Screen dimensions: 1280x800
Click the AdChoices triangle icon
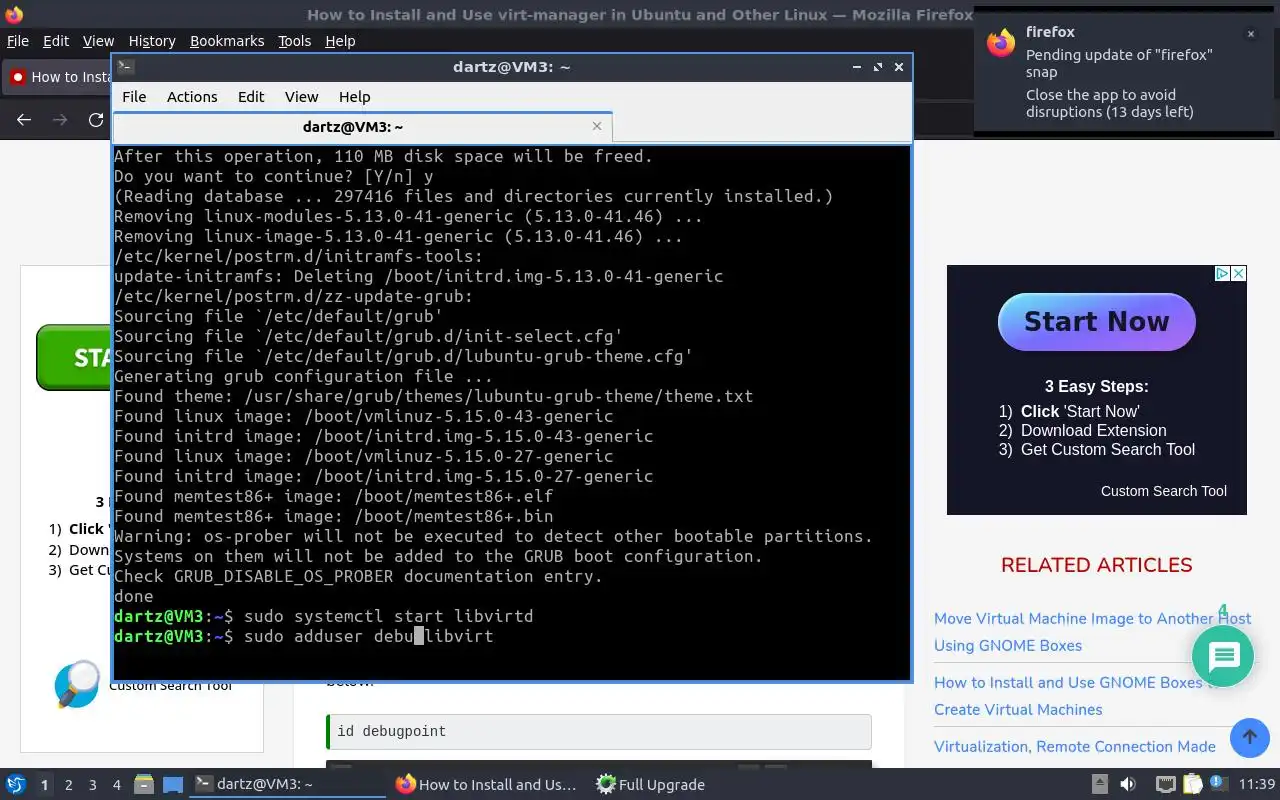1222,274
